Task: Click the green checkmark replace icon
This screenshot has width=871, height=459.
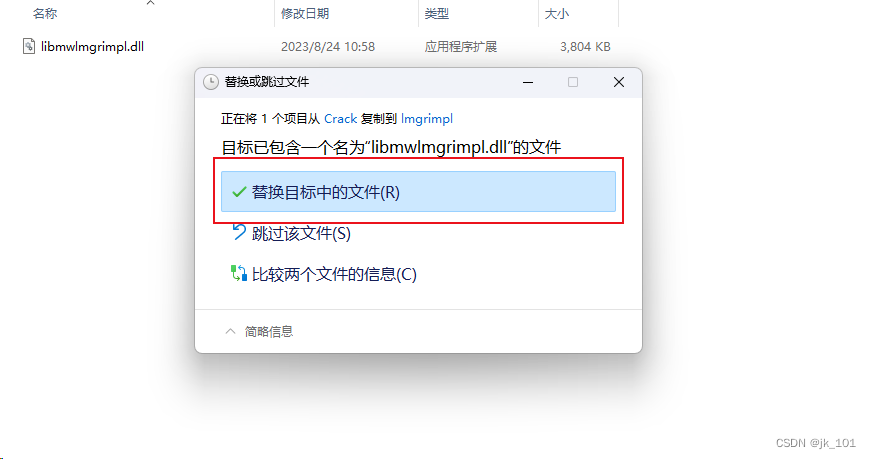Action: coord(239,192)
